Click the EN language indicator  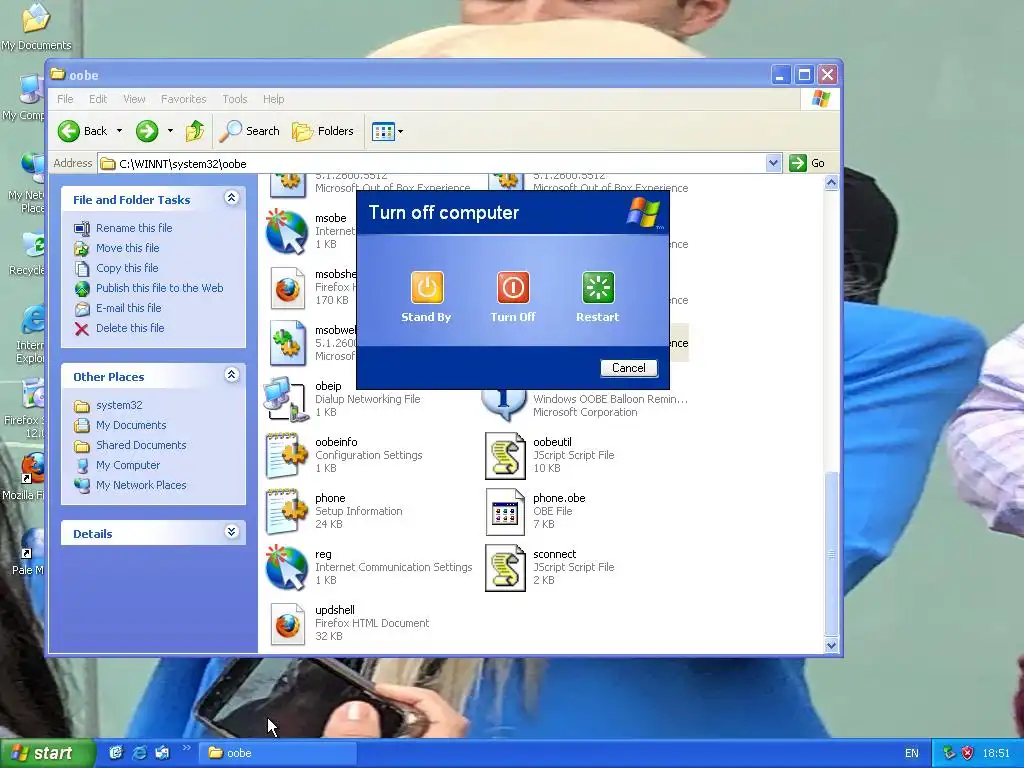point(912,753)
